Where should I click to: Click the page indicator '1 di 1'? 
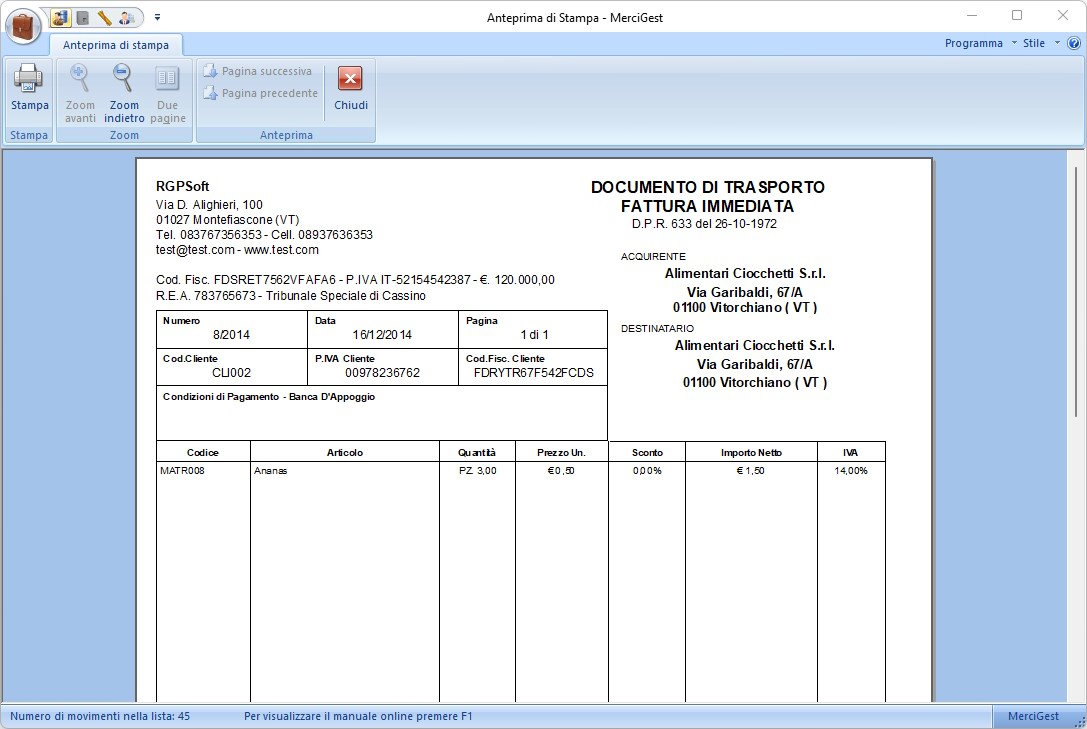click(534, 335)
